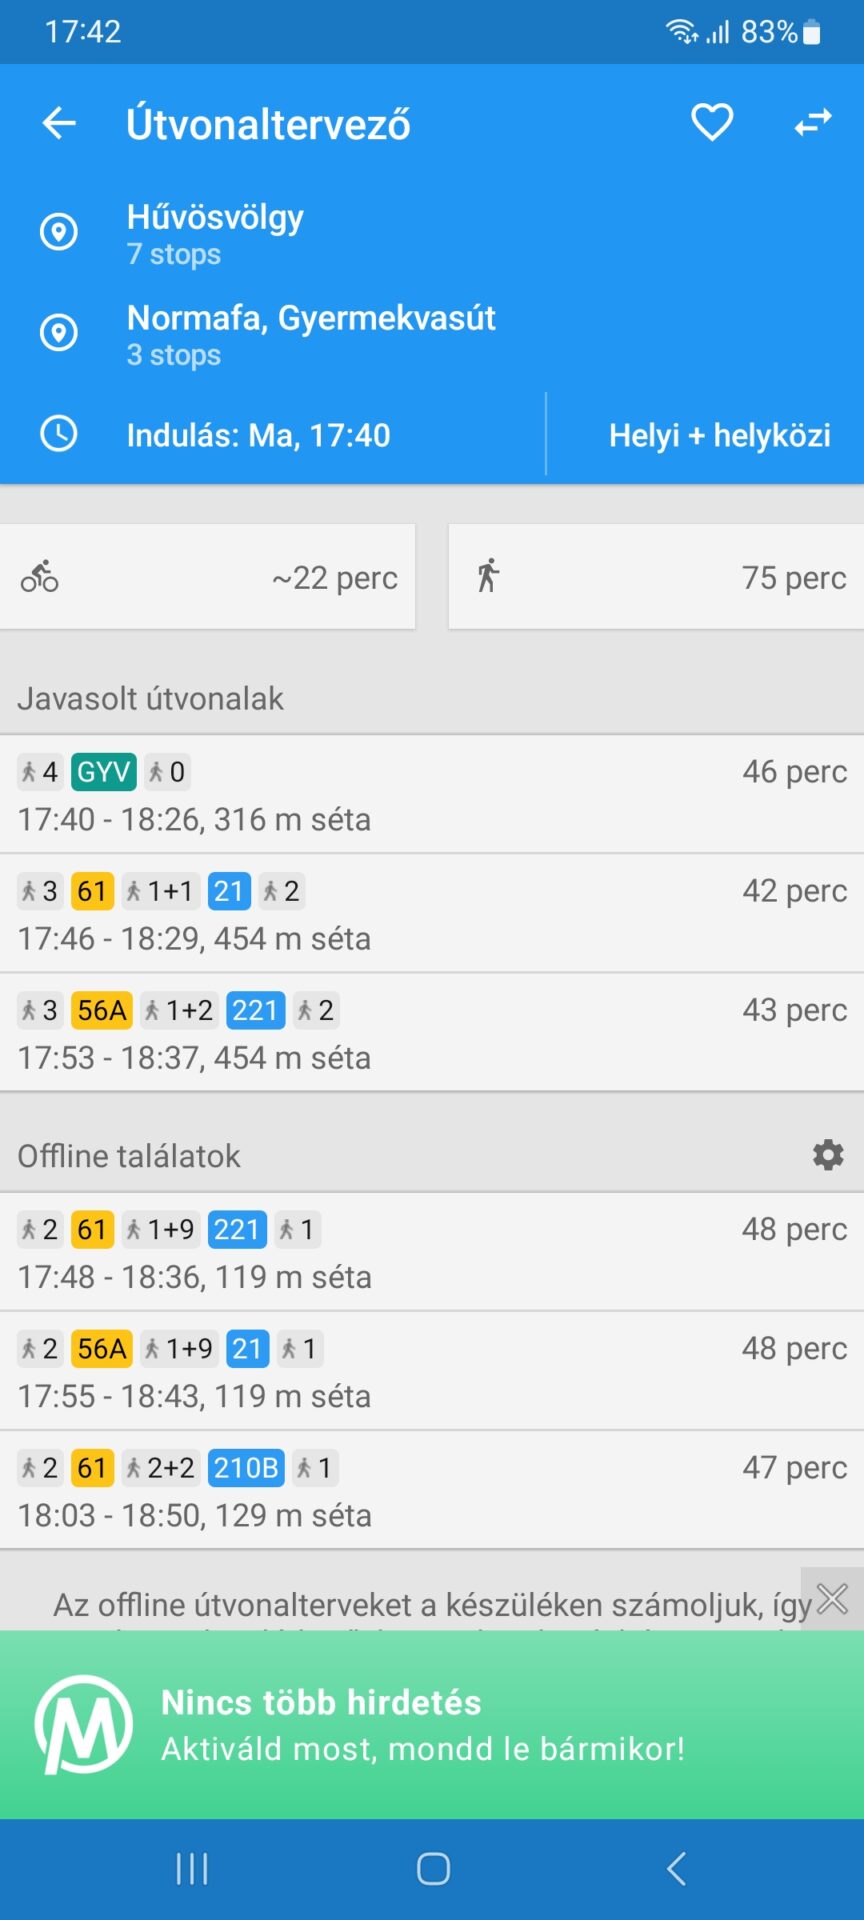The width and height of the screenshot is (864, 1920).
Task: Close the offline info banner
Action: coord(832,1598)
